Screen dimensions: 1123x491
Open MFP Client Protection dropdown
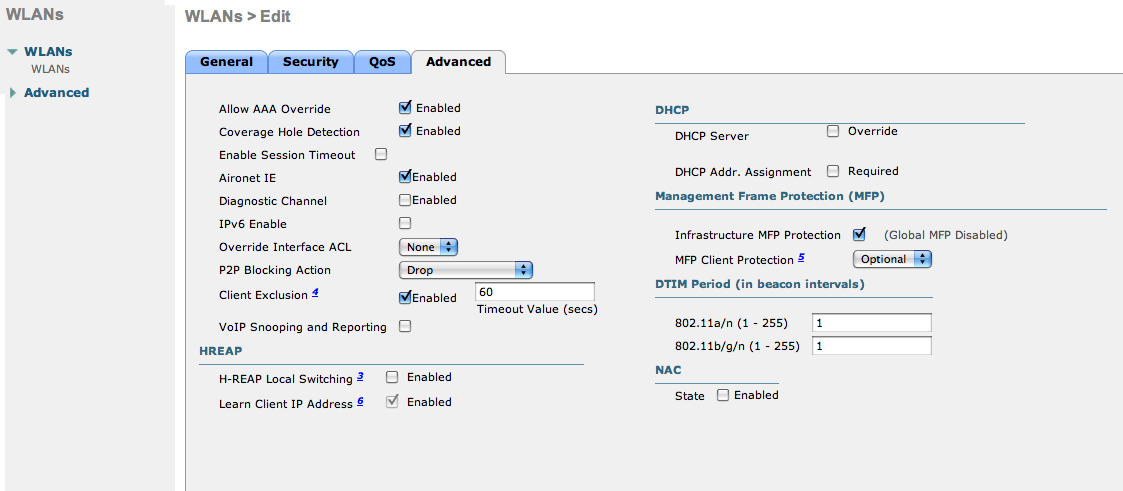[891, 259]
